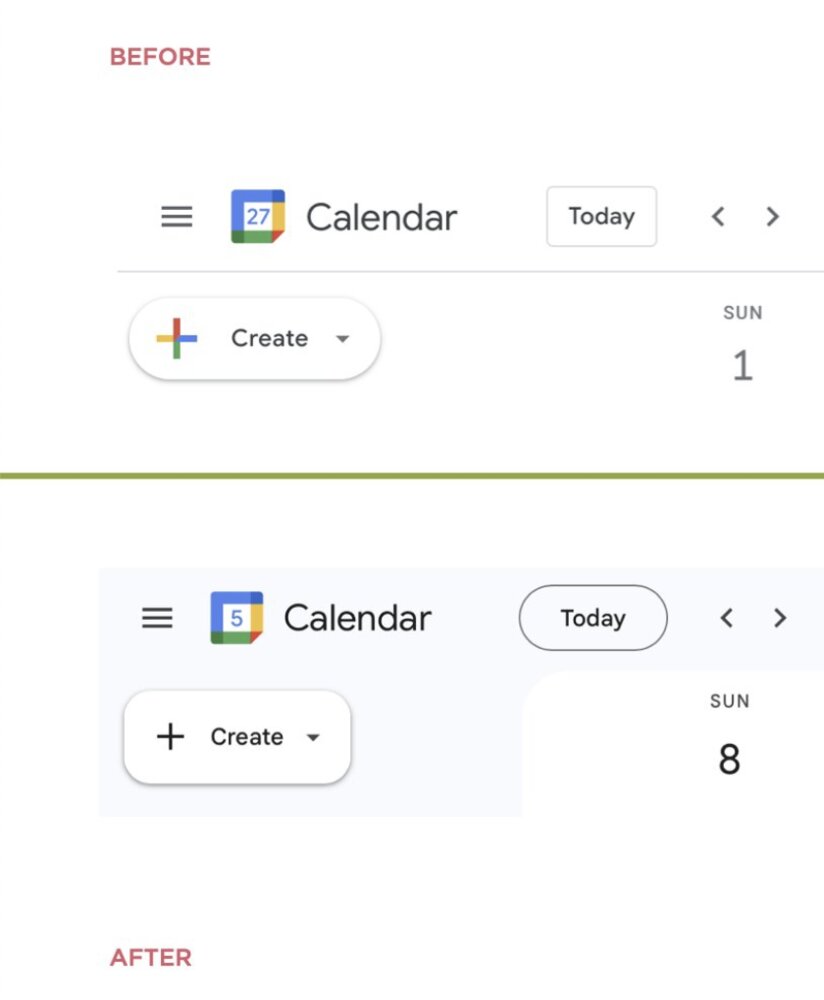824x1000 pixels.
Task: Click the Calendar logo showing 27
Action: click(258, 217)
